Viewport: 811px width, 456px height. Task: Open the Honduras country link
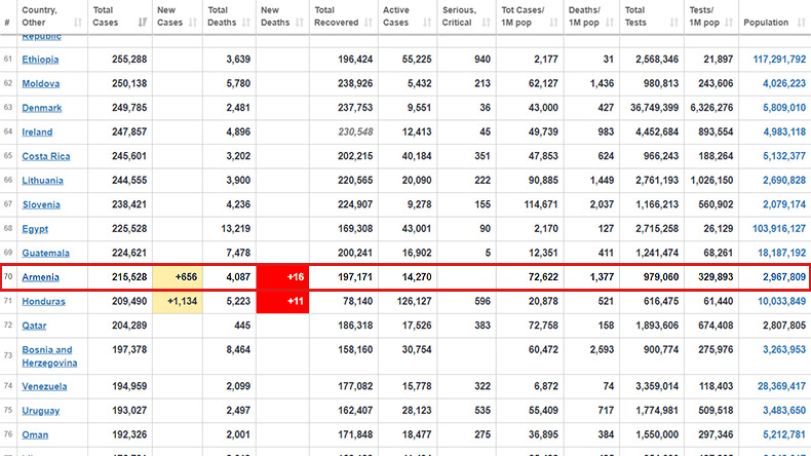tap(43, 301)
